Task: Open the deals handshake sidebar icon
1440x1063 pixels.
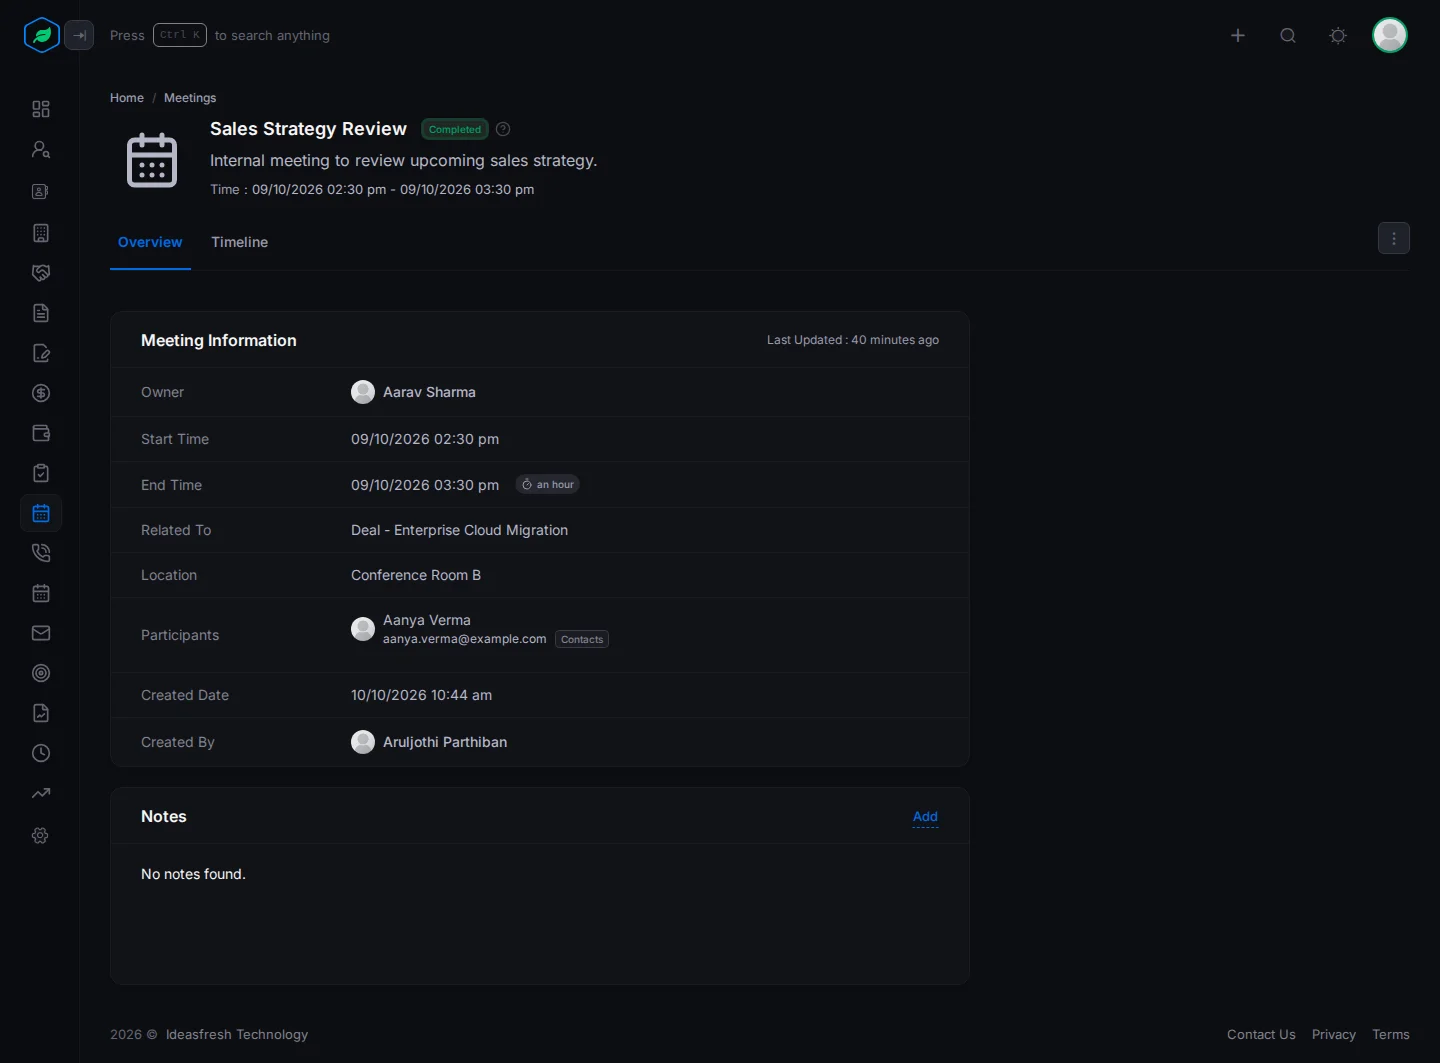Action: tap(41, 273)
